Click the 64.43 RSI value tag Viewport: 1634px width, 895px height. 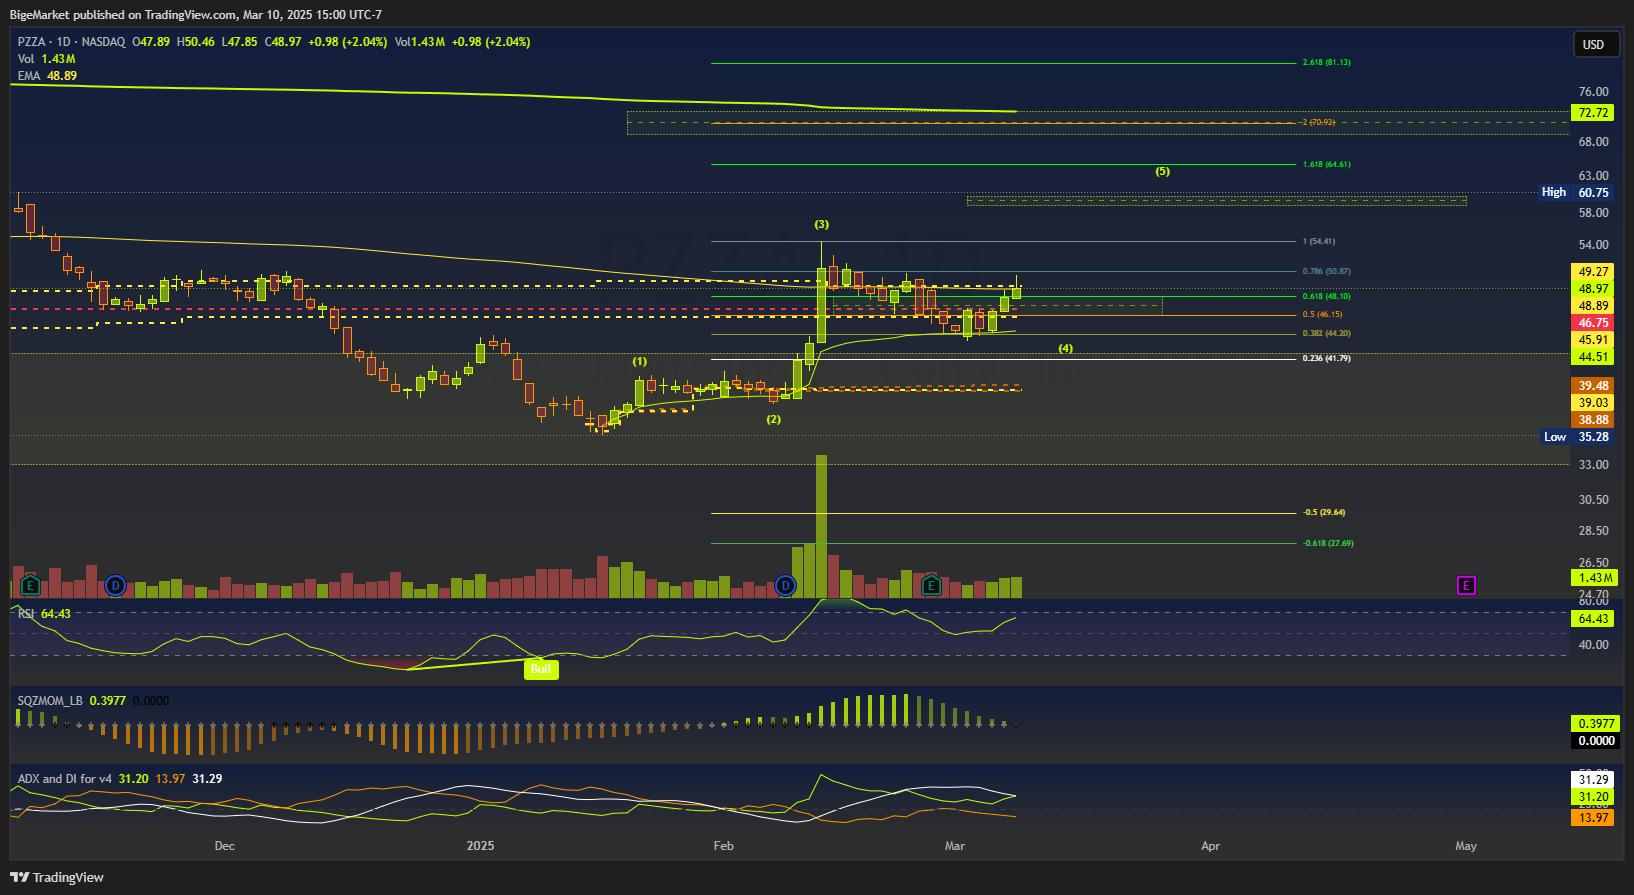tap(1593, 619)
